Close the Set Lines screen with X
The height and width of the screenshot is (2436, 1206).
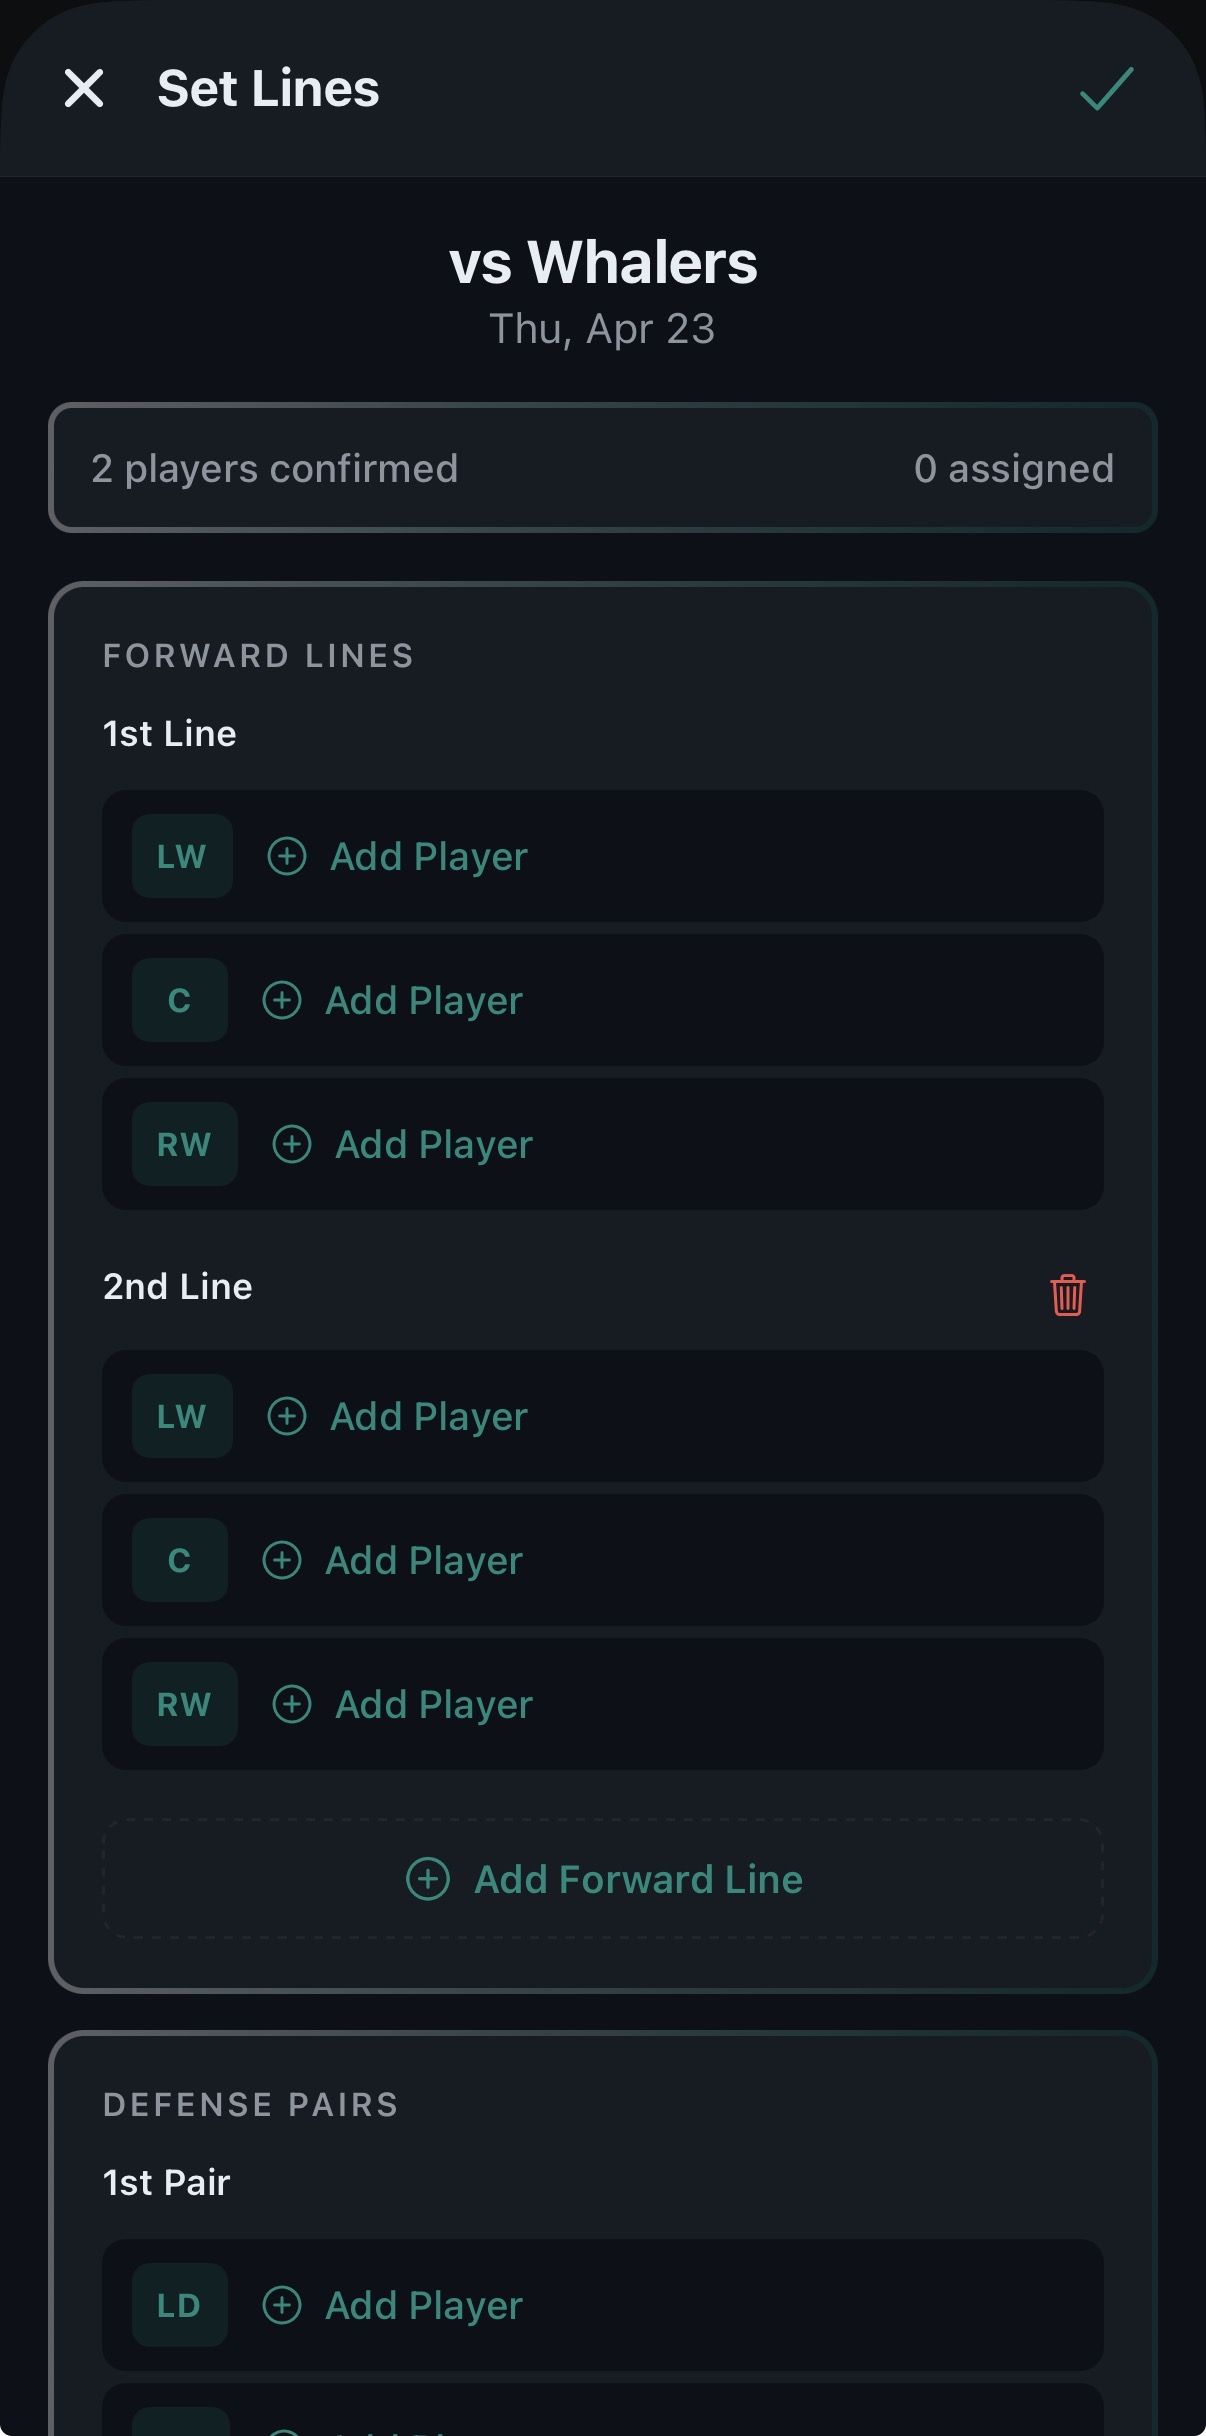coord(84,88)
